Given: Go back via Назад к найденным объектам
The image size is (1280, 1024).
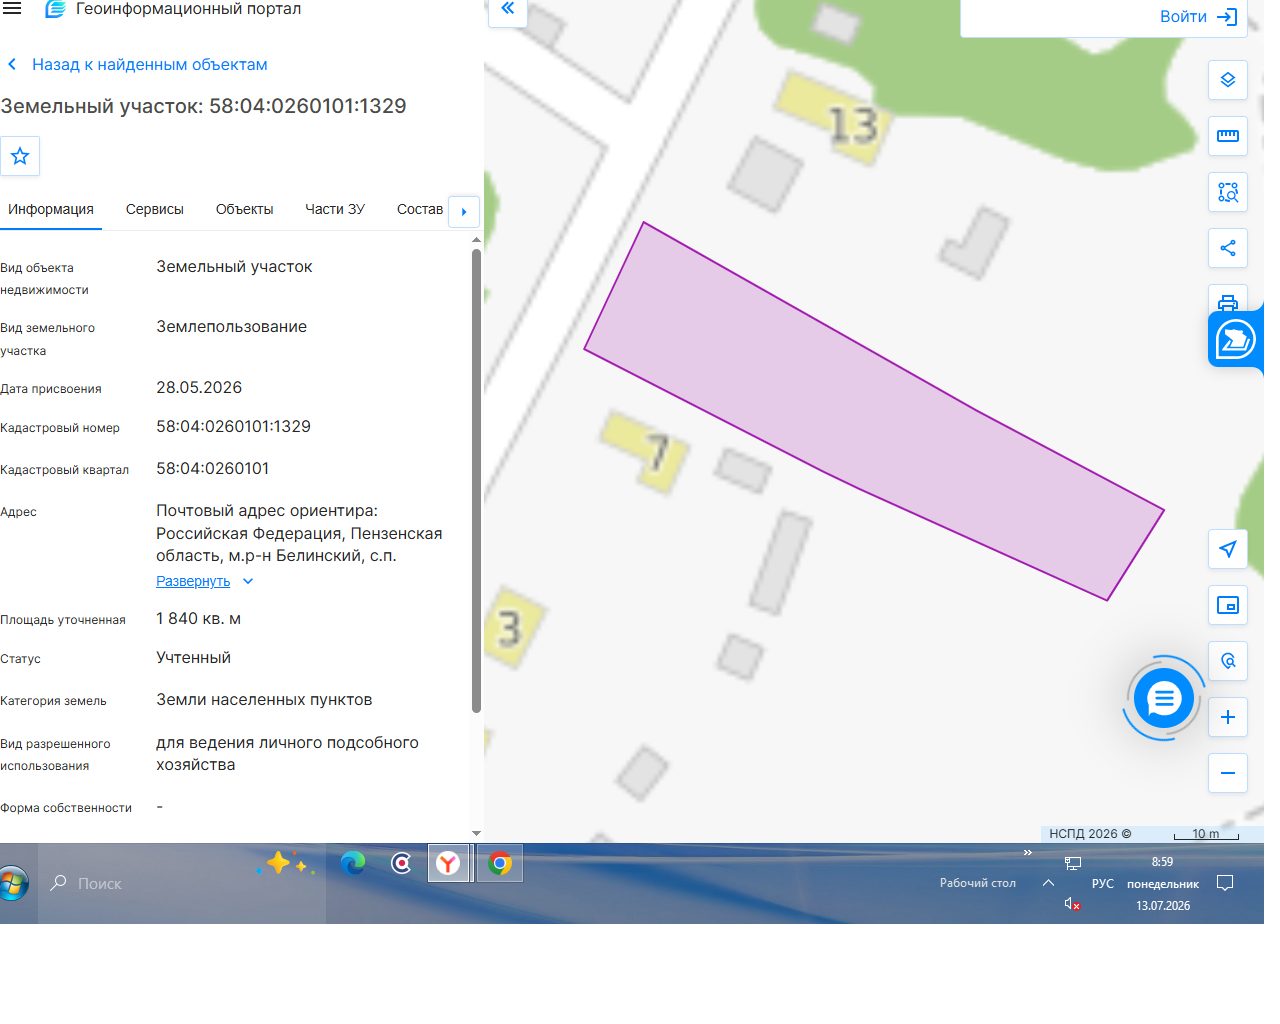Looking at the screenshot, I should coord(138,65).
